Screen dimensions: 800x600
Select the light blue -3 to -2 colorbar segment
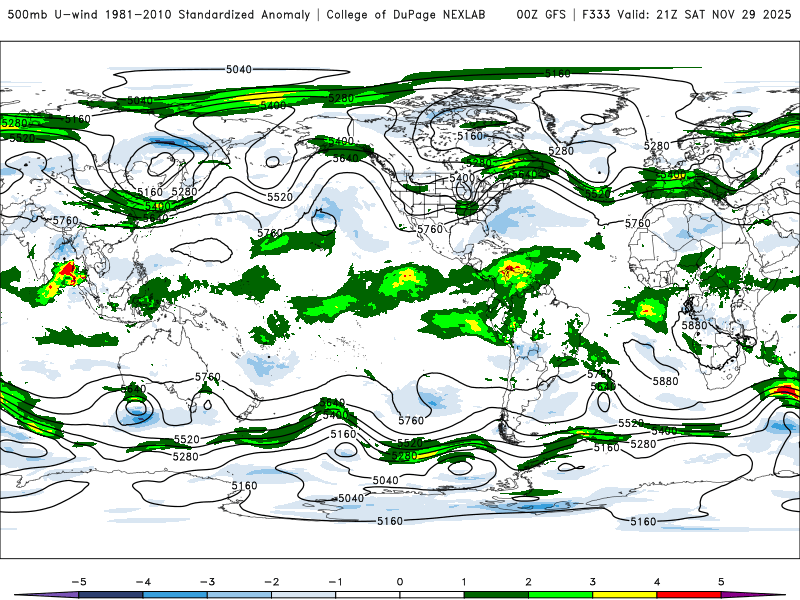[239, 595]
